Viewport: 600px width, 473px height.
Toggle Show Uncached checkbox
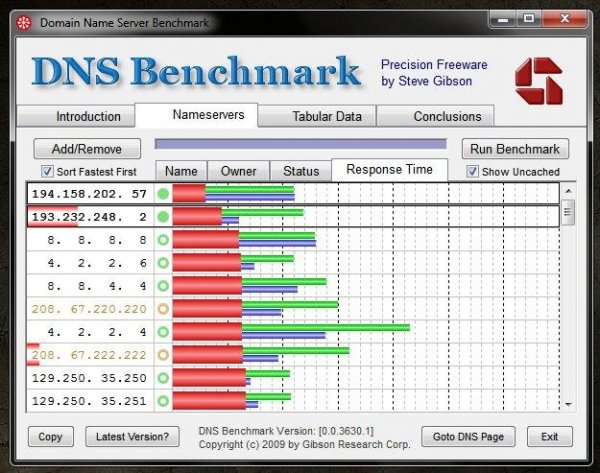[473, 171]
